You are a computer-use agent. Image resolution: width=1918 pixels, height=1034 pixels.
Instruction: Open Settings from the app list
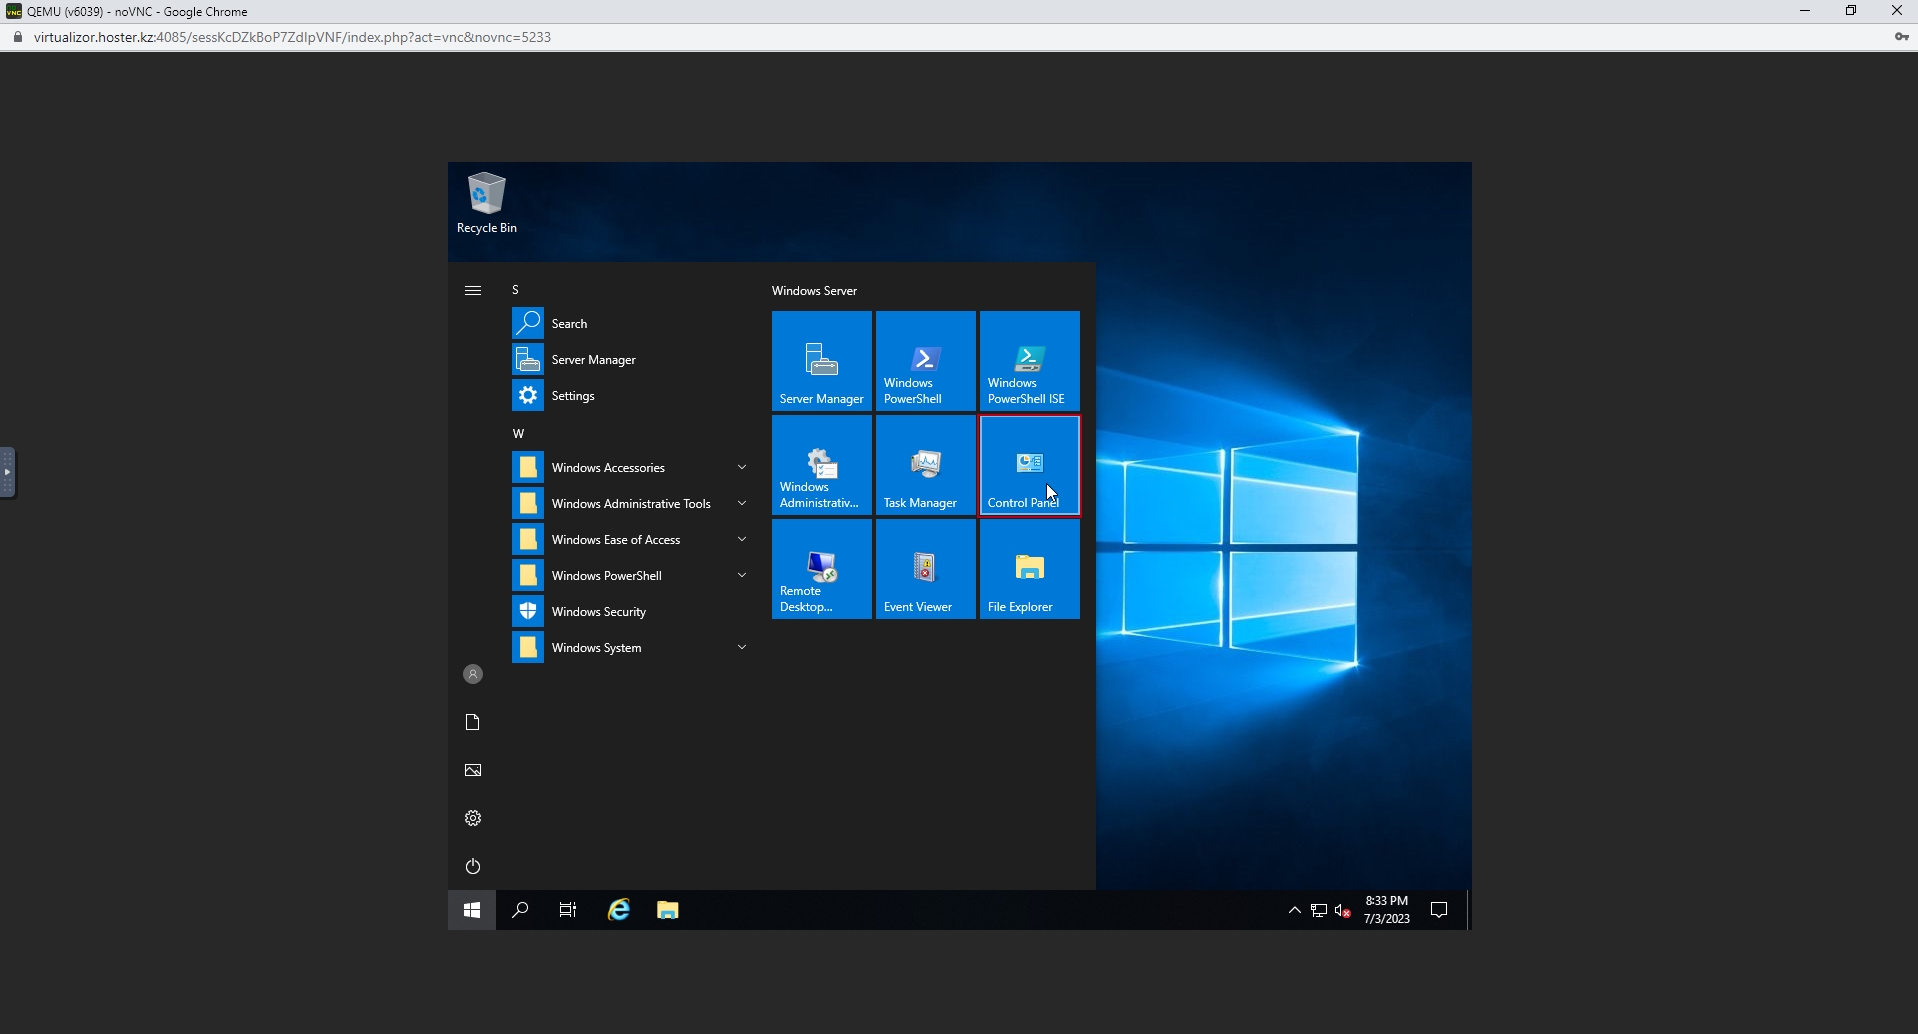(x=631, y=395)
